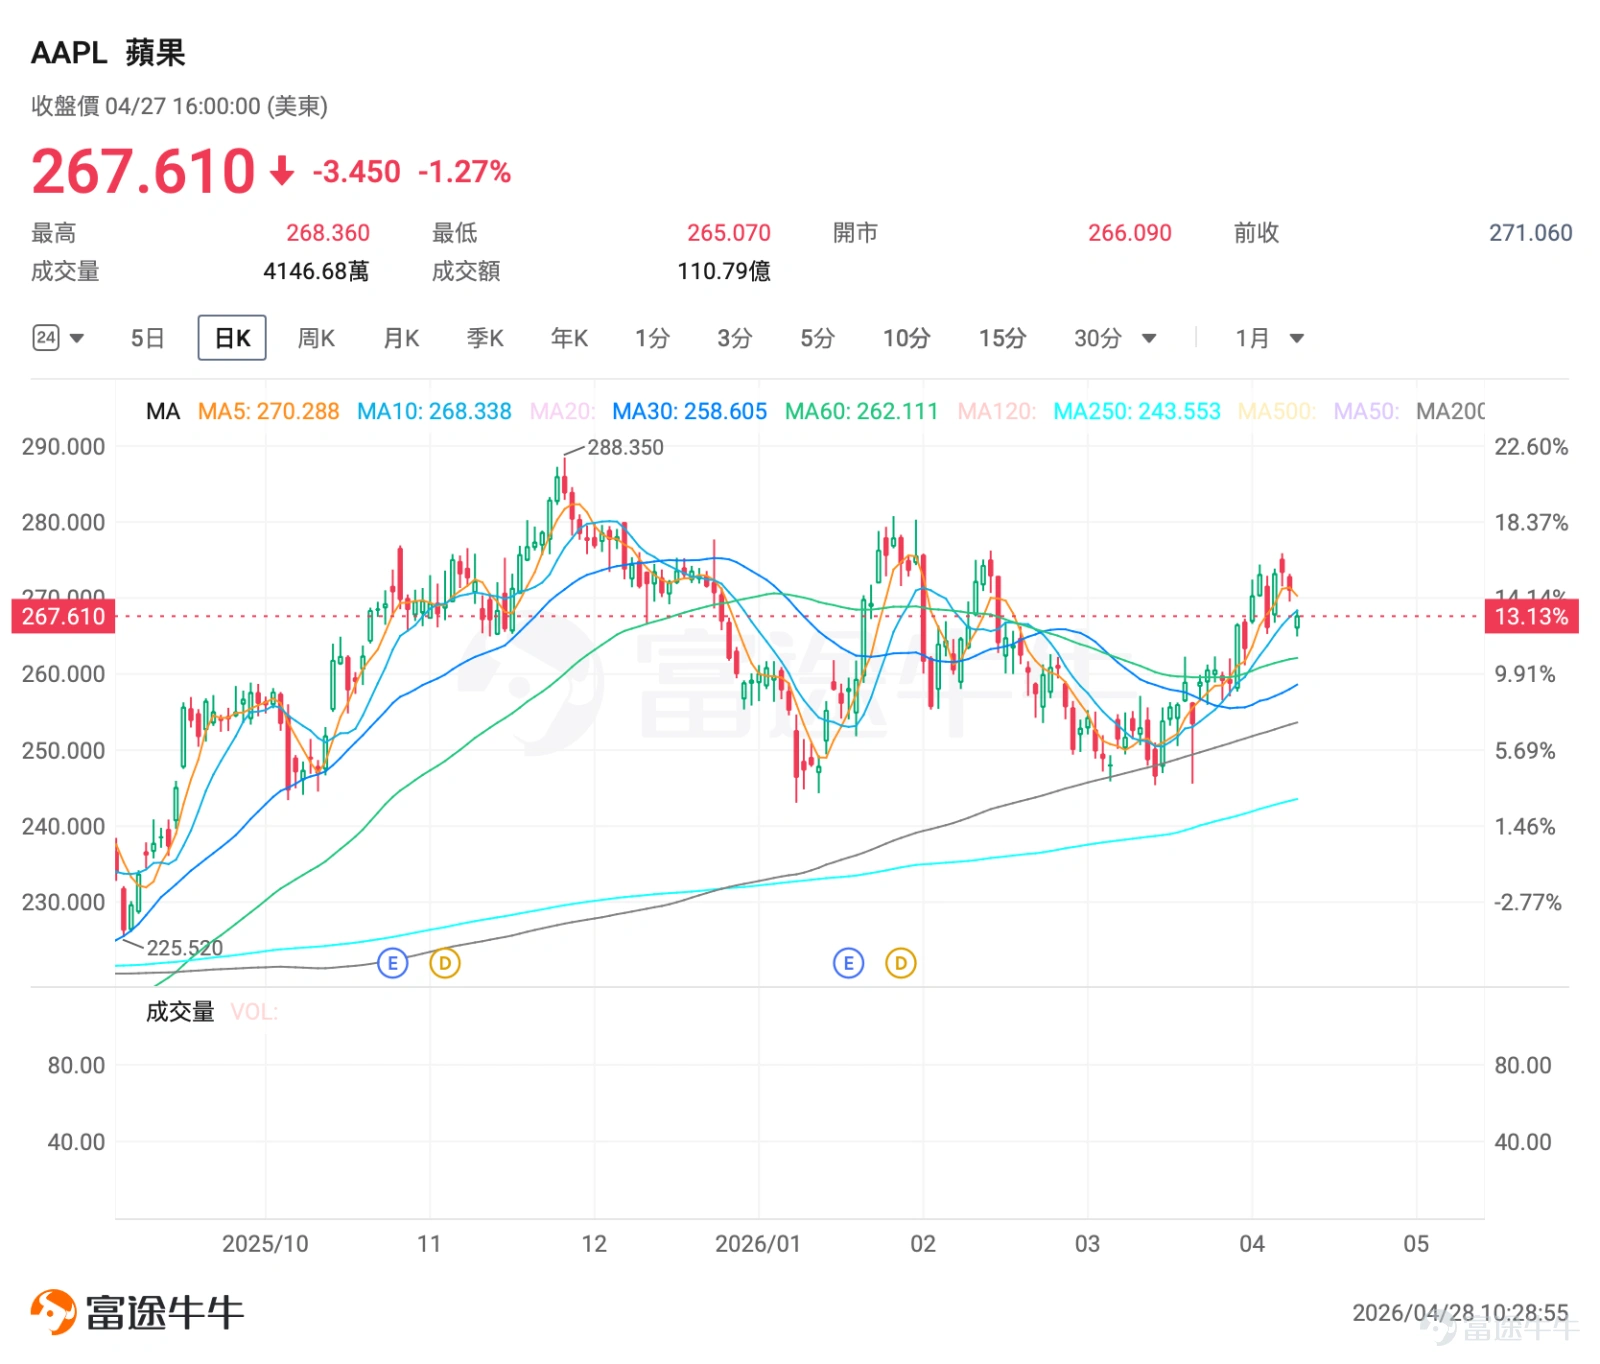The width and height of the screenshot is (1600, 1364).
Task: Click the red 267.610 price axis tag
Action: pyautogui.click(x=63, y=616)
